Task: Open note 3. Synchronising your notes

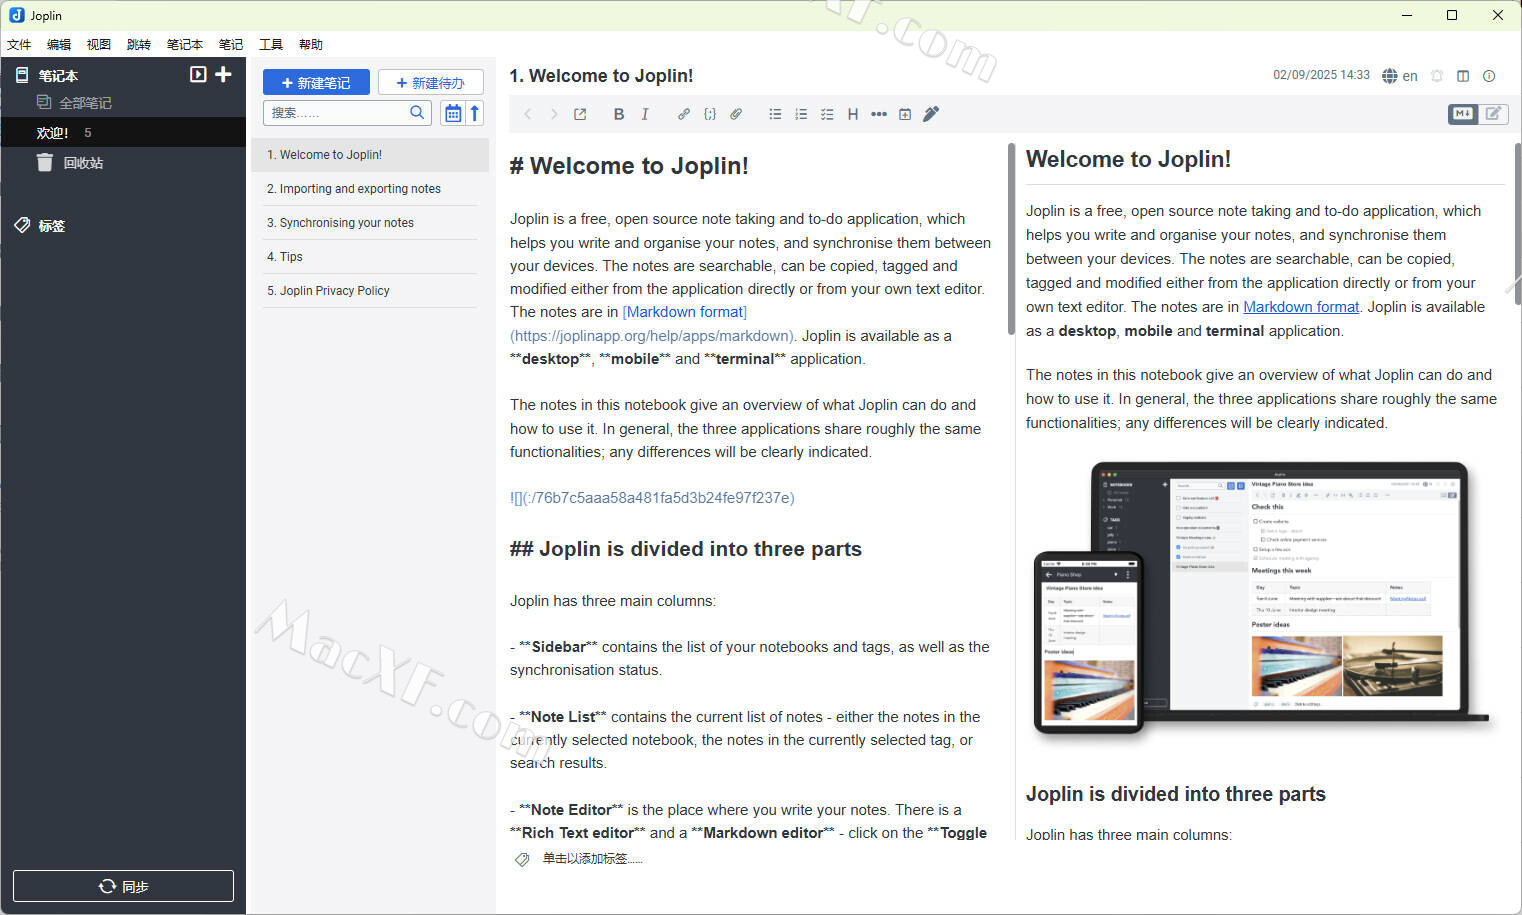Action: [370, 223]
